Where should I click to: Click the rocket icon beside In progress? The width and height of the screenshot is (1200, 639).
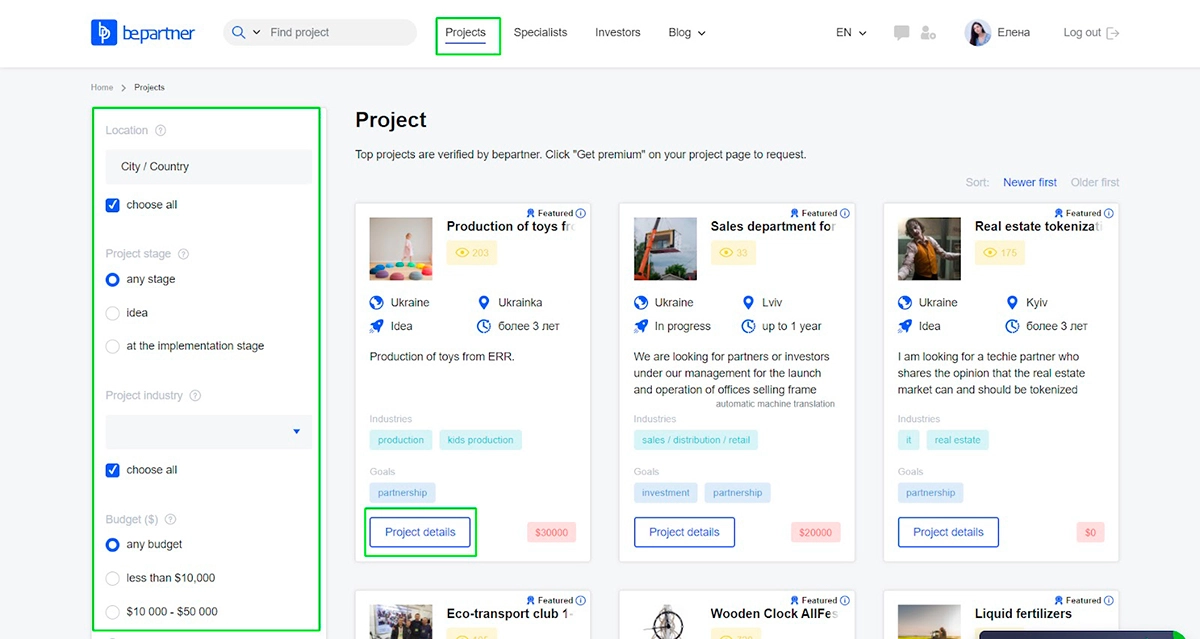click(x=641, y=326)
